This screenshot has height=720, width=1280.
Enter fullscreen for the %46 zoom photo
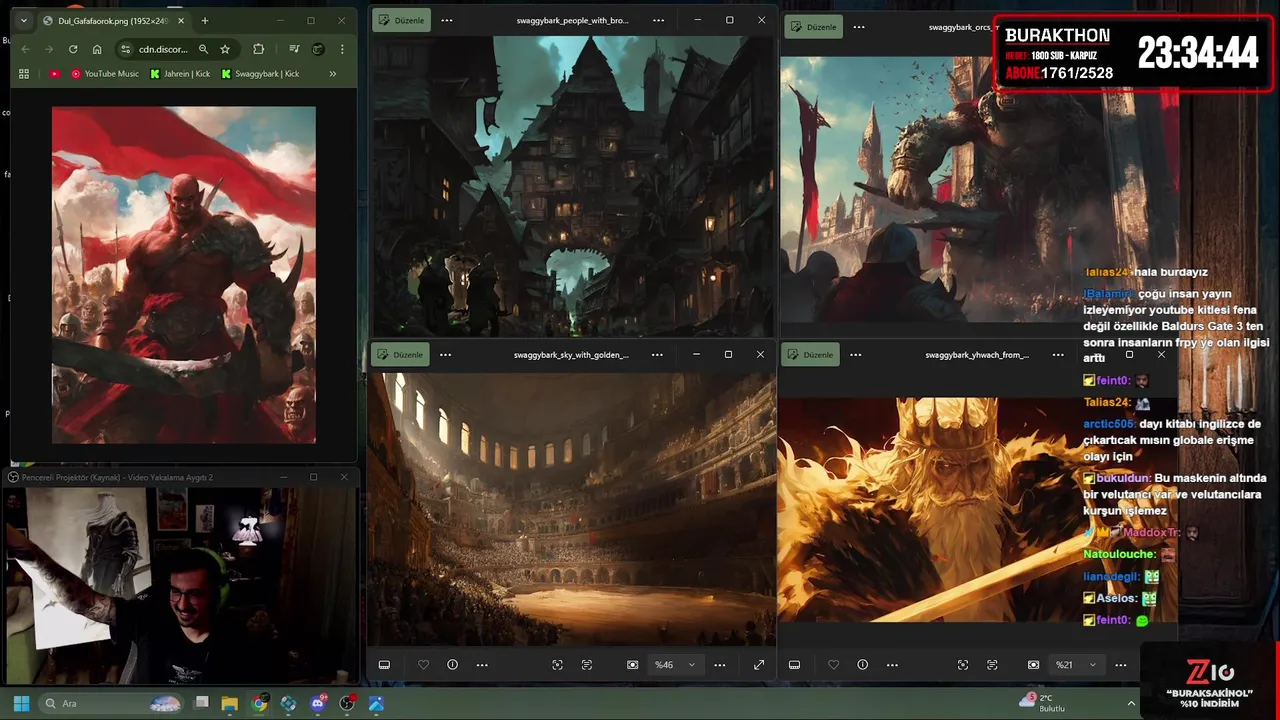(x=759, y=665)
